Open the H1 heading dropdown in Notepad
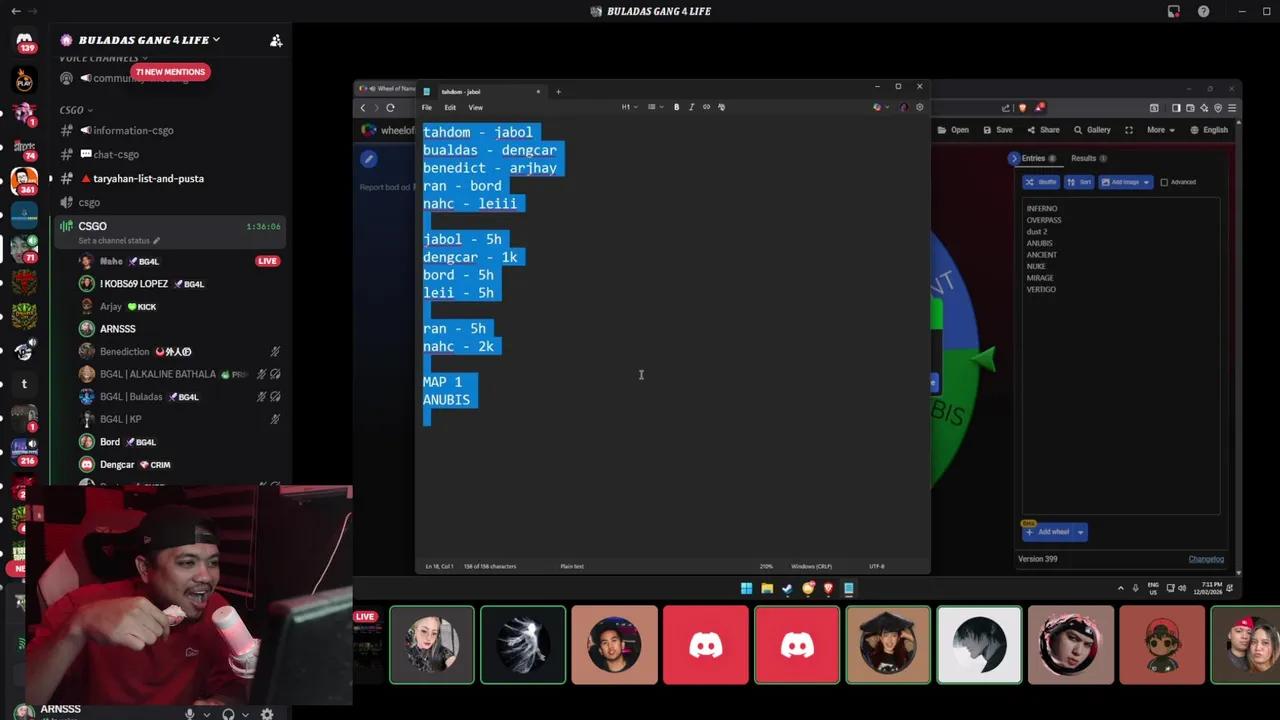This screenshot has width=1280, height=720. [x=628, y=107]
